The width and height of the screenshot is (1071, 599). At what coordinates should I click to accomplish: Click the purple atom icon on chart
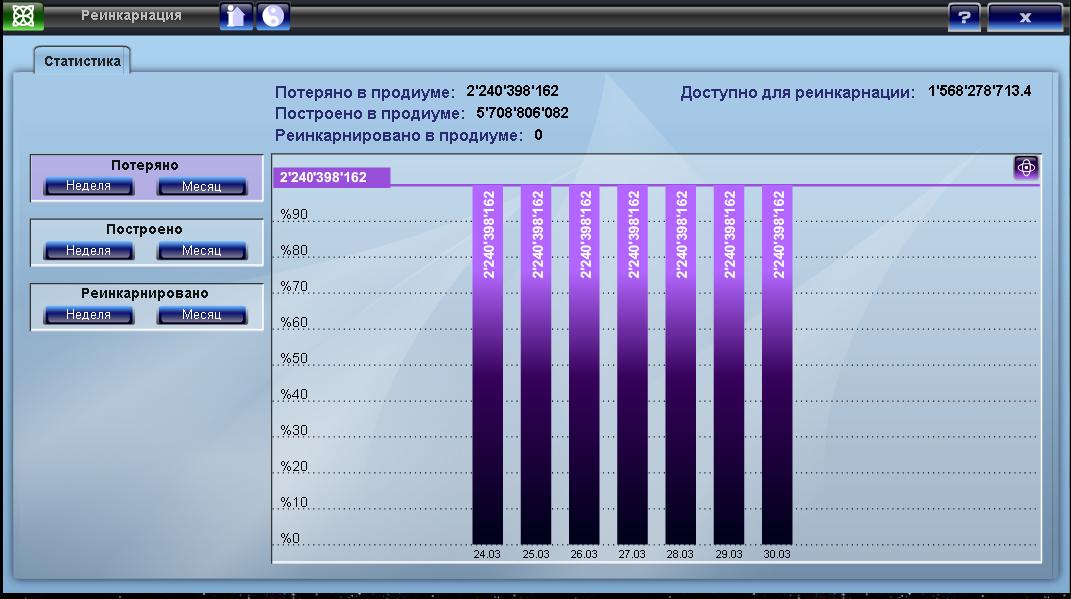[x=1026, y=168]
